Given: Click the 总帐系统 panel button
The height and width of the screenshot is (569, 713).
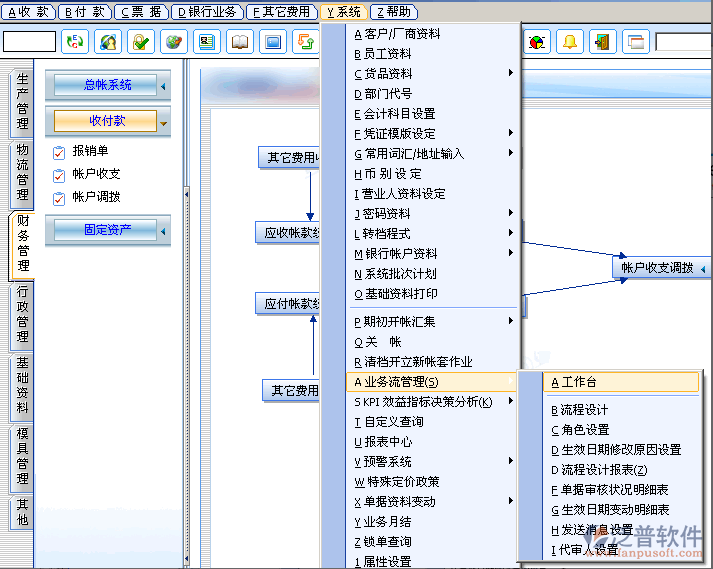Looking at the screenshot, I should [106, 85].
